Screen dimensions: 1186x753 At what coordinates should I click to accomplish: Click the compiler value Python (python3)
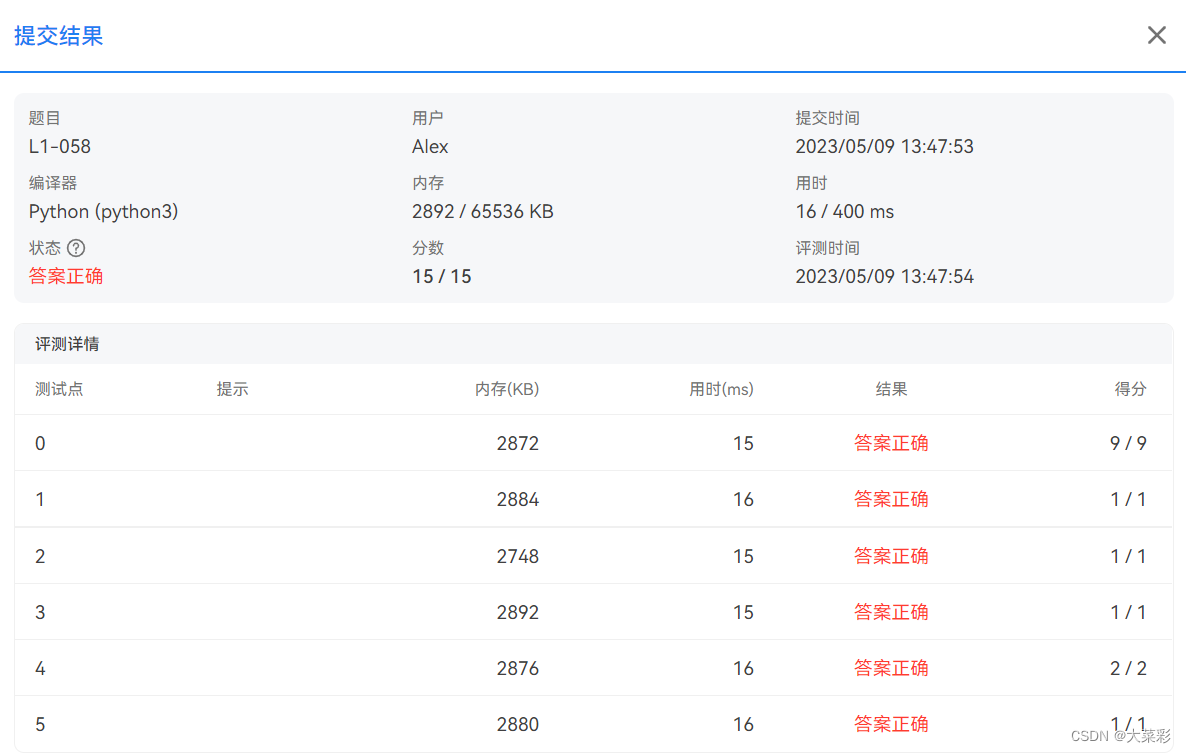[x=104, y=212]
